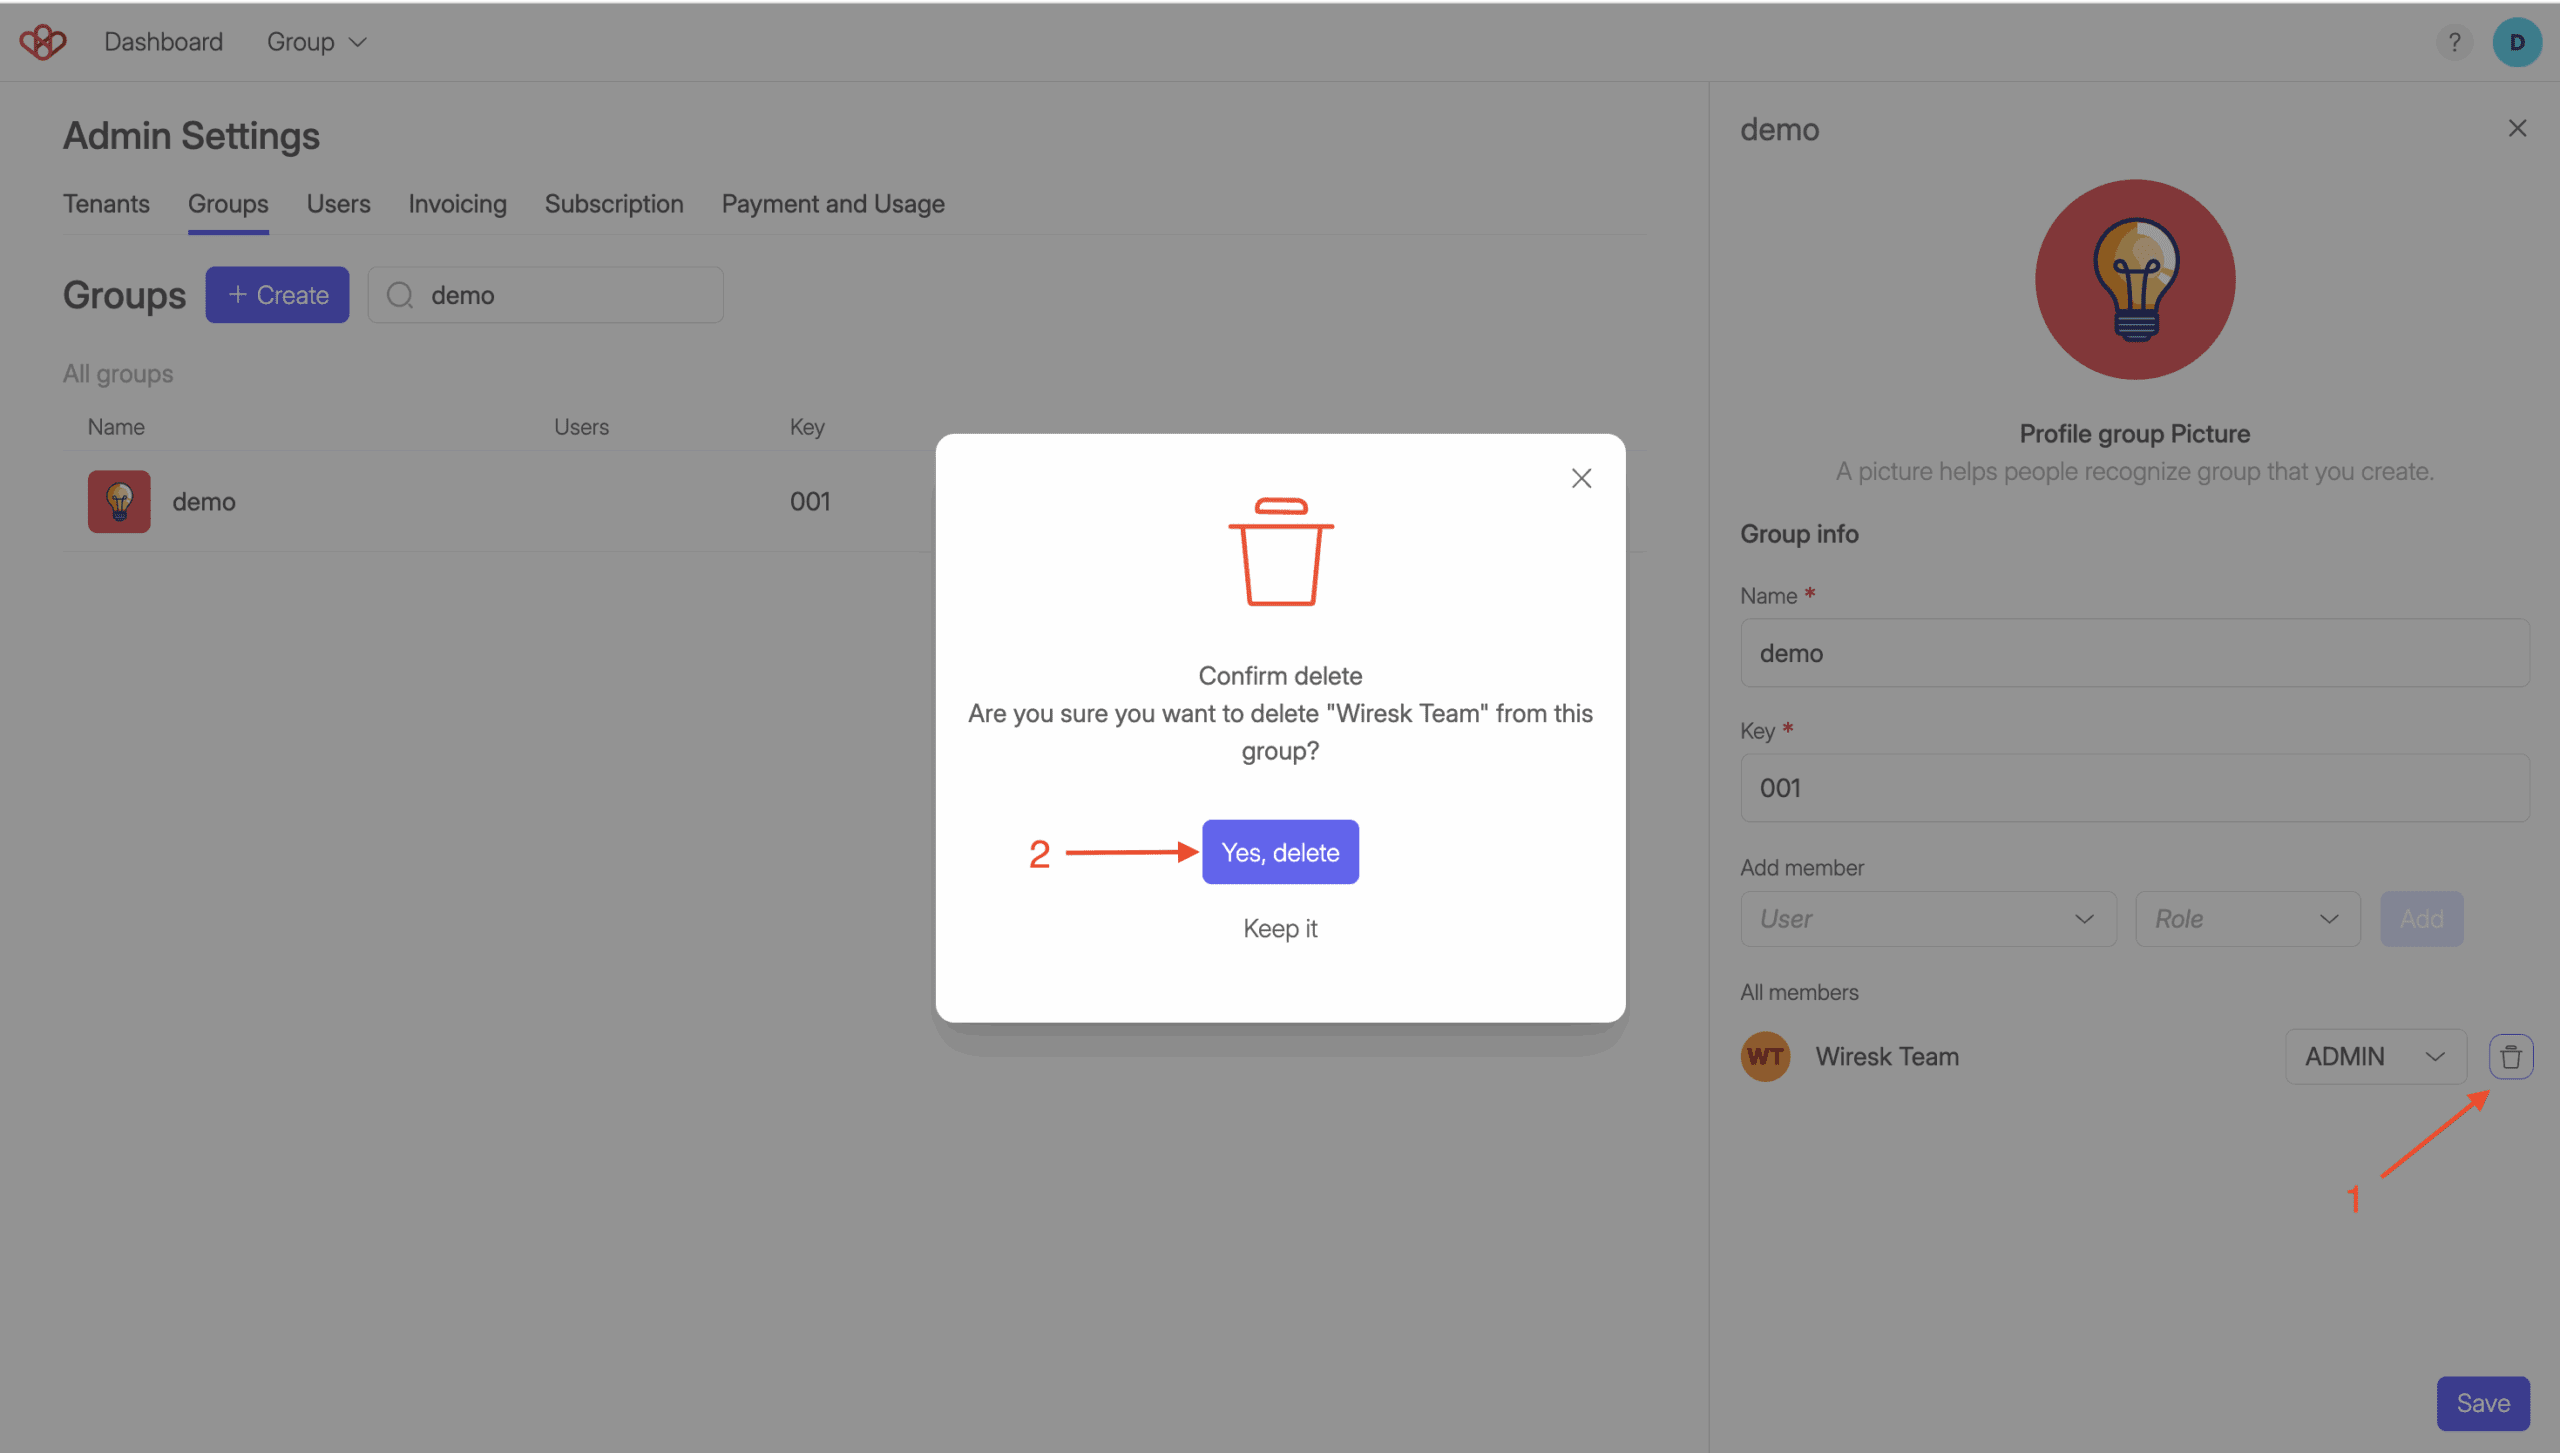Viewport: 2560px width, 1453px height.
Task: Click the large profile group picture
Action: pos(2135,279)
